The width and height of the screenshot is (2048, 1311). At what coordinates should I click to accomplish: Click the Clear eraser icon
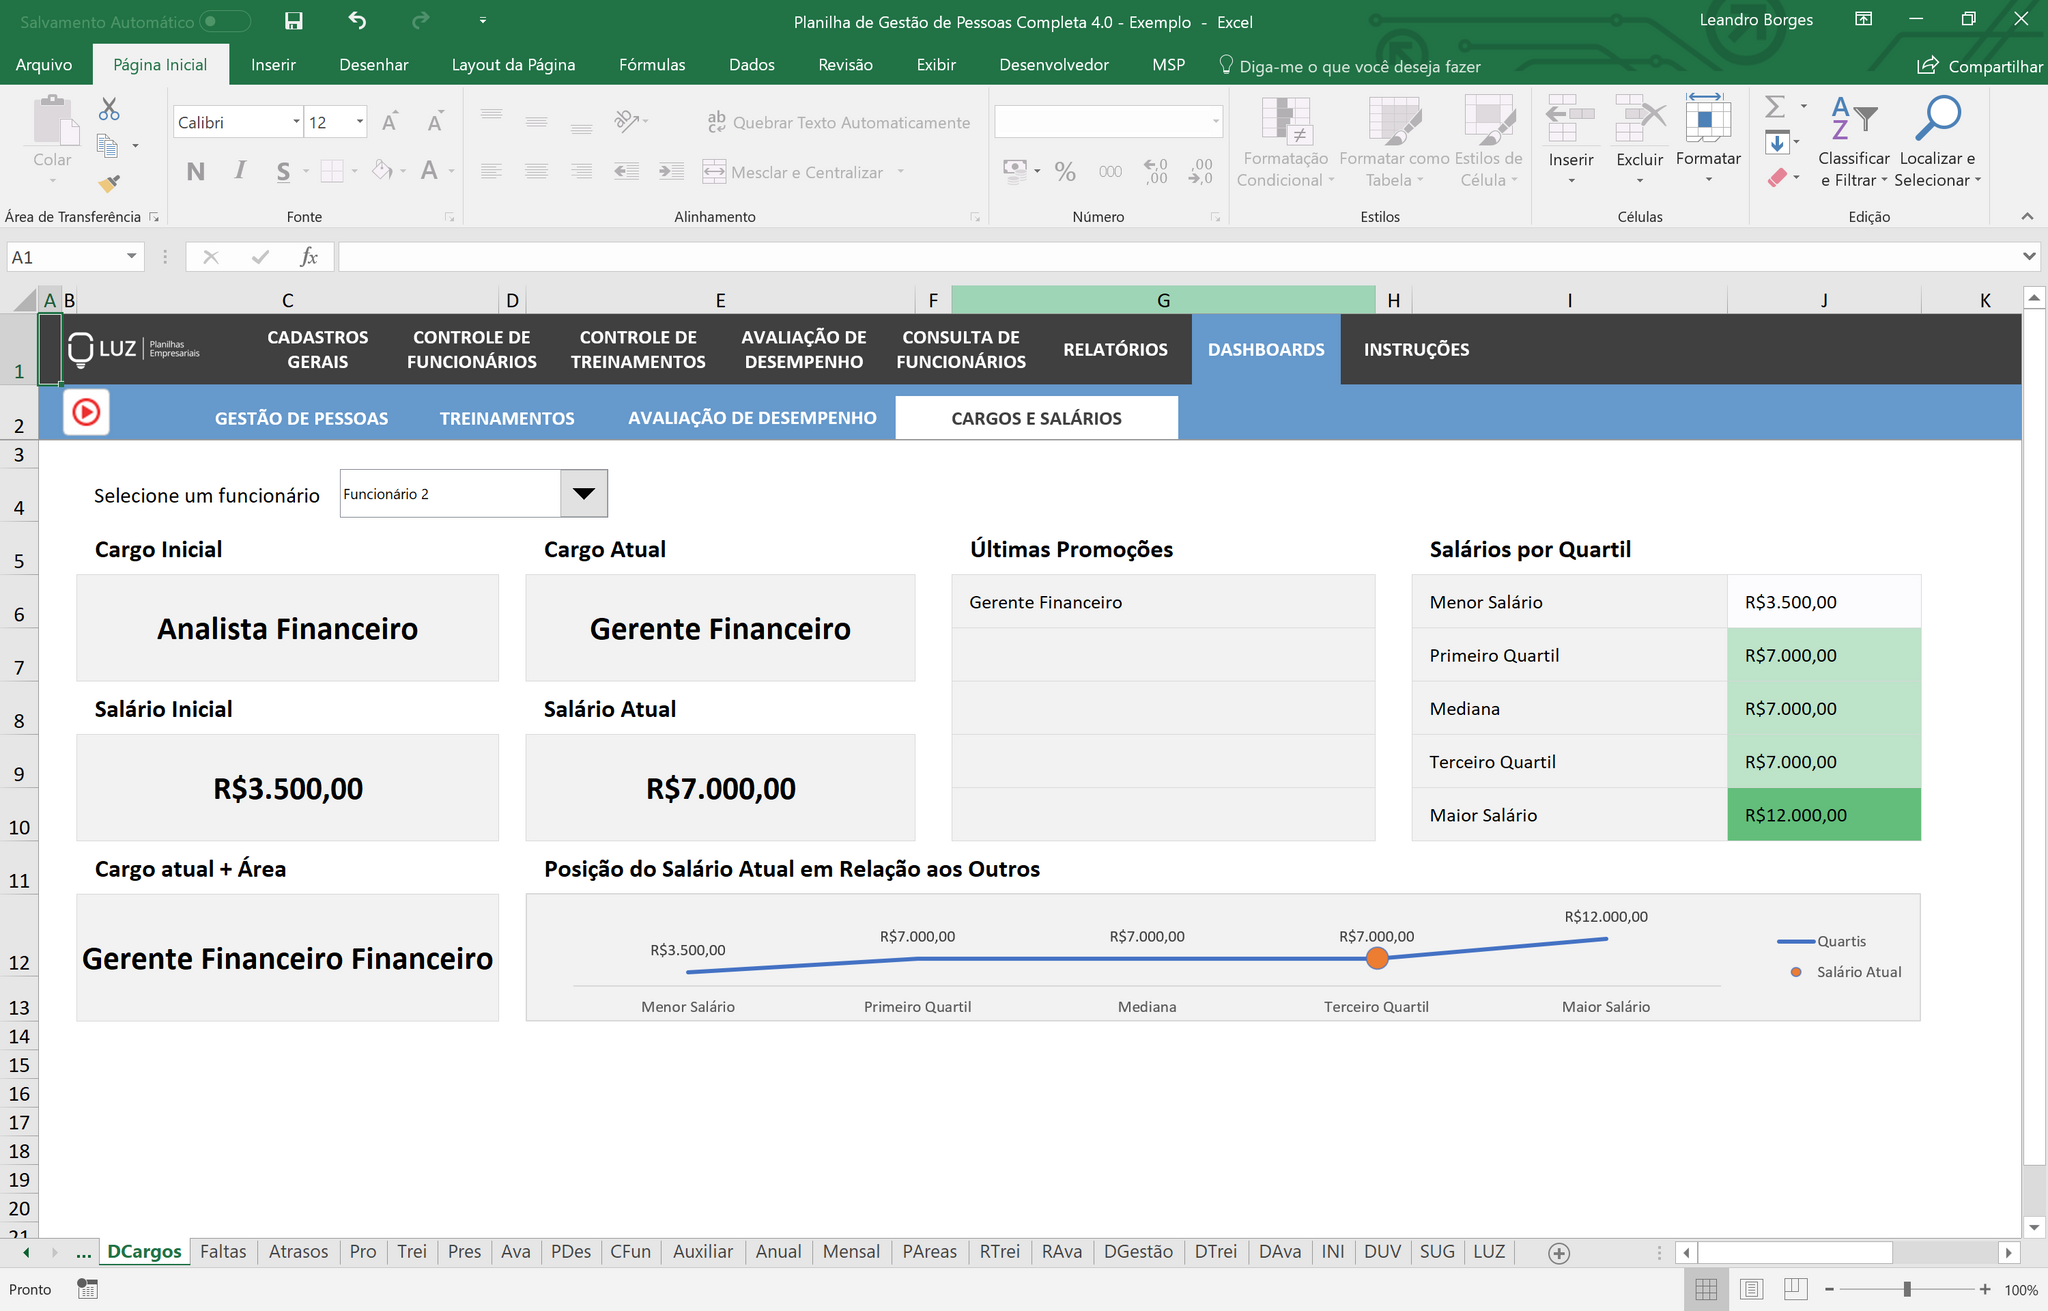point(1777,178)
